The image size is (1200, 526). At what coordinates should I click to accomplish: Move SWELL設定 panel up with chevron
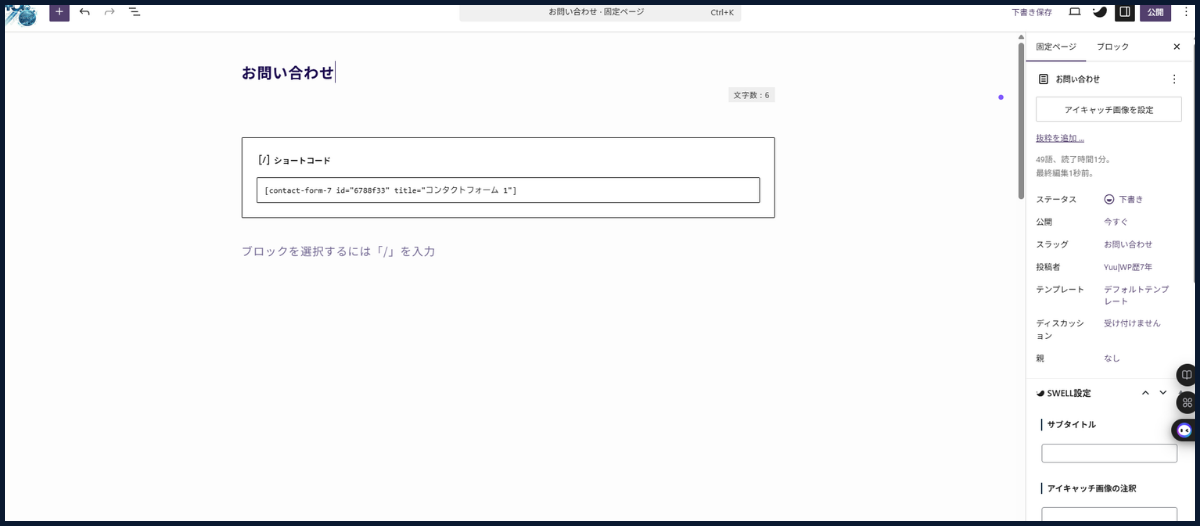(1146, 393)
